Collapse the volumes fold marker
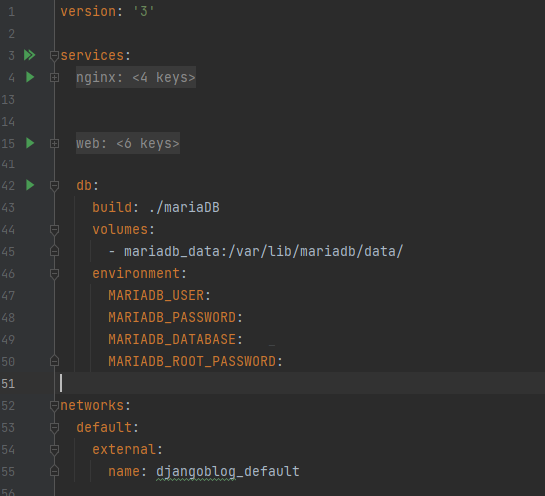The image size is (545, 496). click(54, 230)
